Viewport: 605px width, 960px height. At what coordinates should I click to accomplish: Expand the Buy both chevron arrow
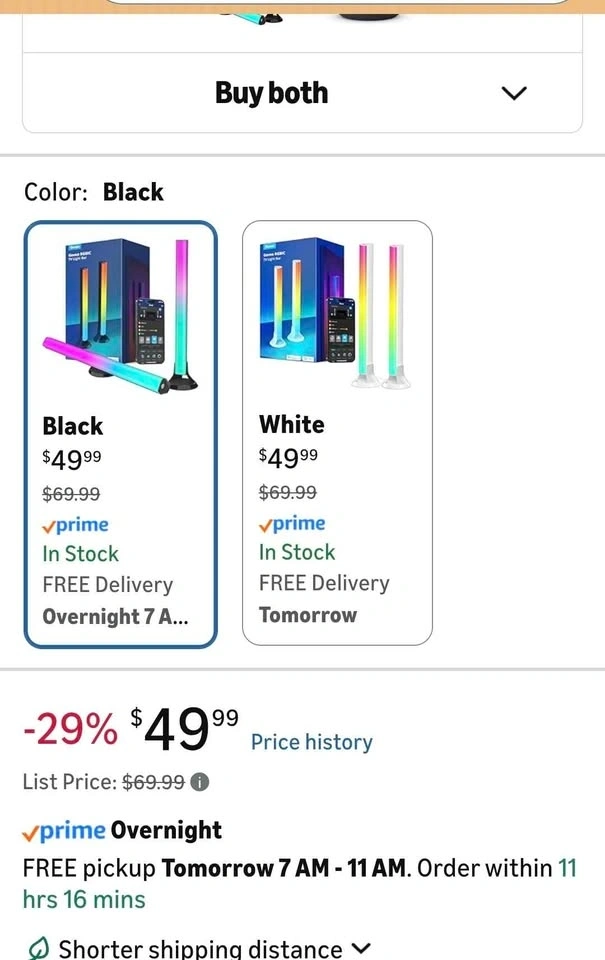tap(513, 93)
